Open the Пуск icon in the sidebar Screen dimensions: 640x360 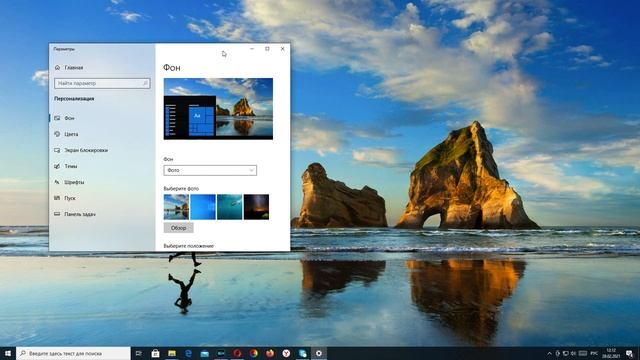(57, 198)
